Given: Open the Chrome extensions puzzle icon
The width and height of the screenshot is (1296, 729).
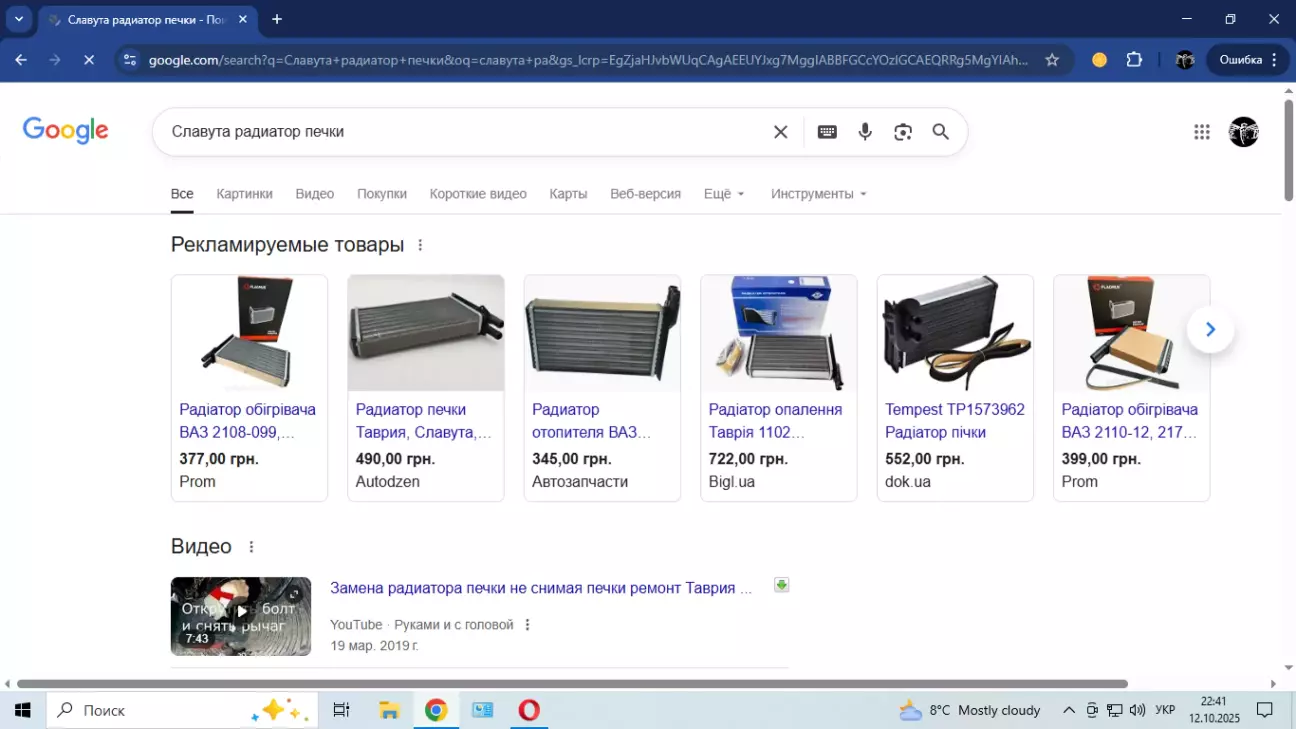Looking at the screenshot, I should coord(1134,60).
